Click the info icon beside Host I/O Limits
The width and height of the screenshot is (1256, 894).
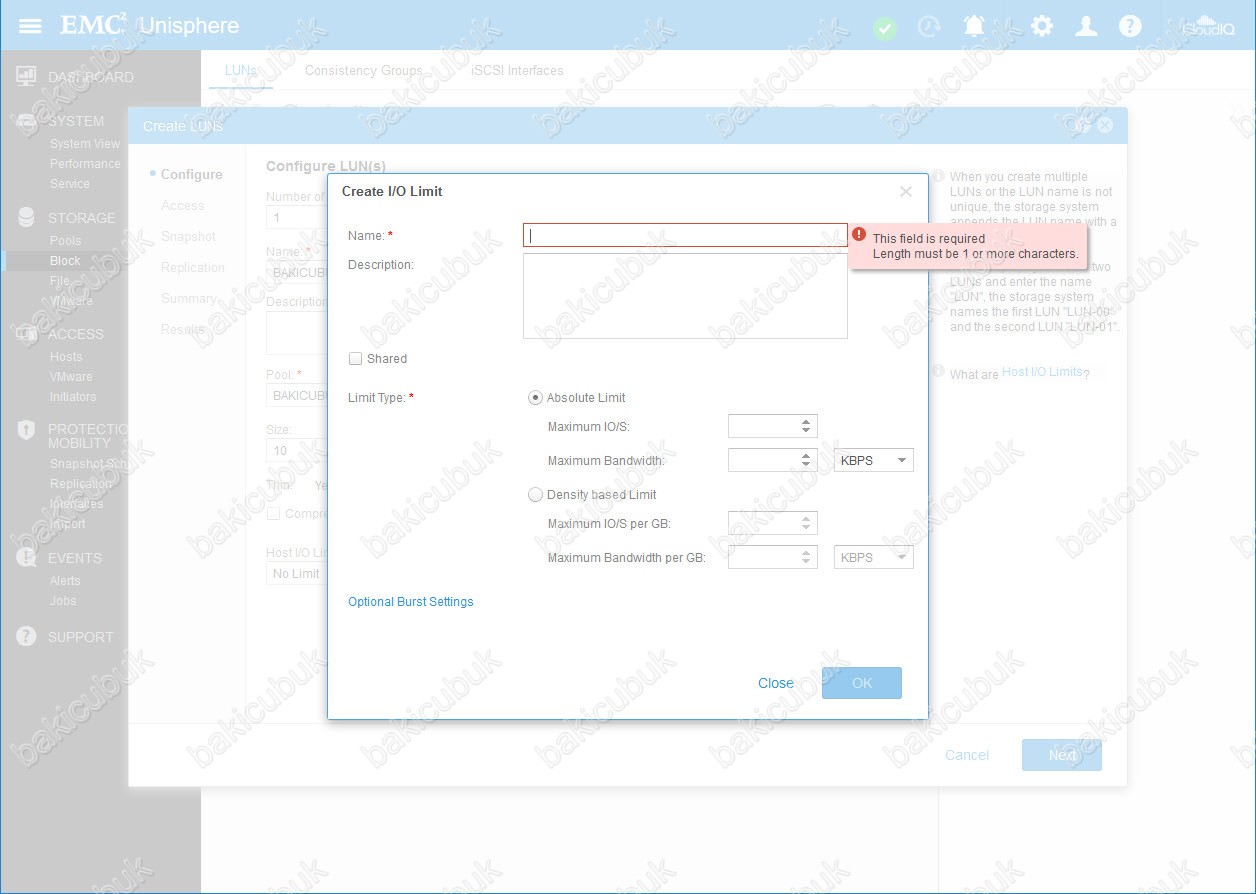[938, 371]
